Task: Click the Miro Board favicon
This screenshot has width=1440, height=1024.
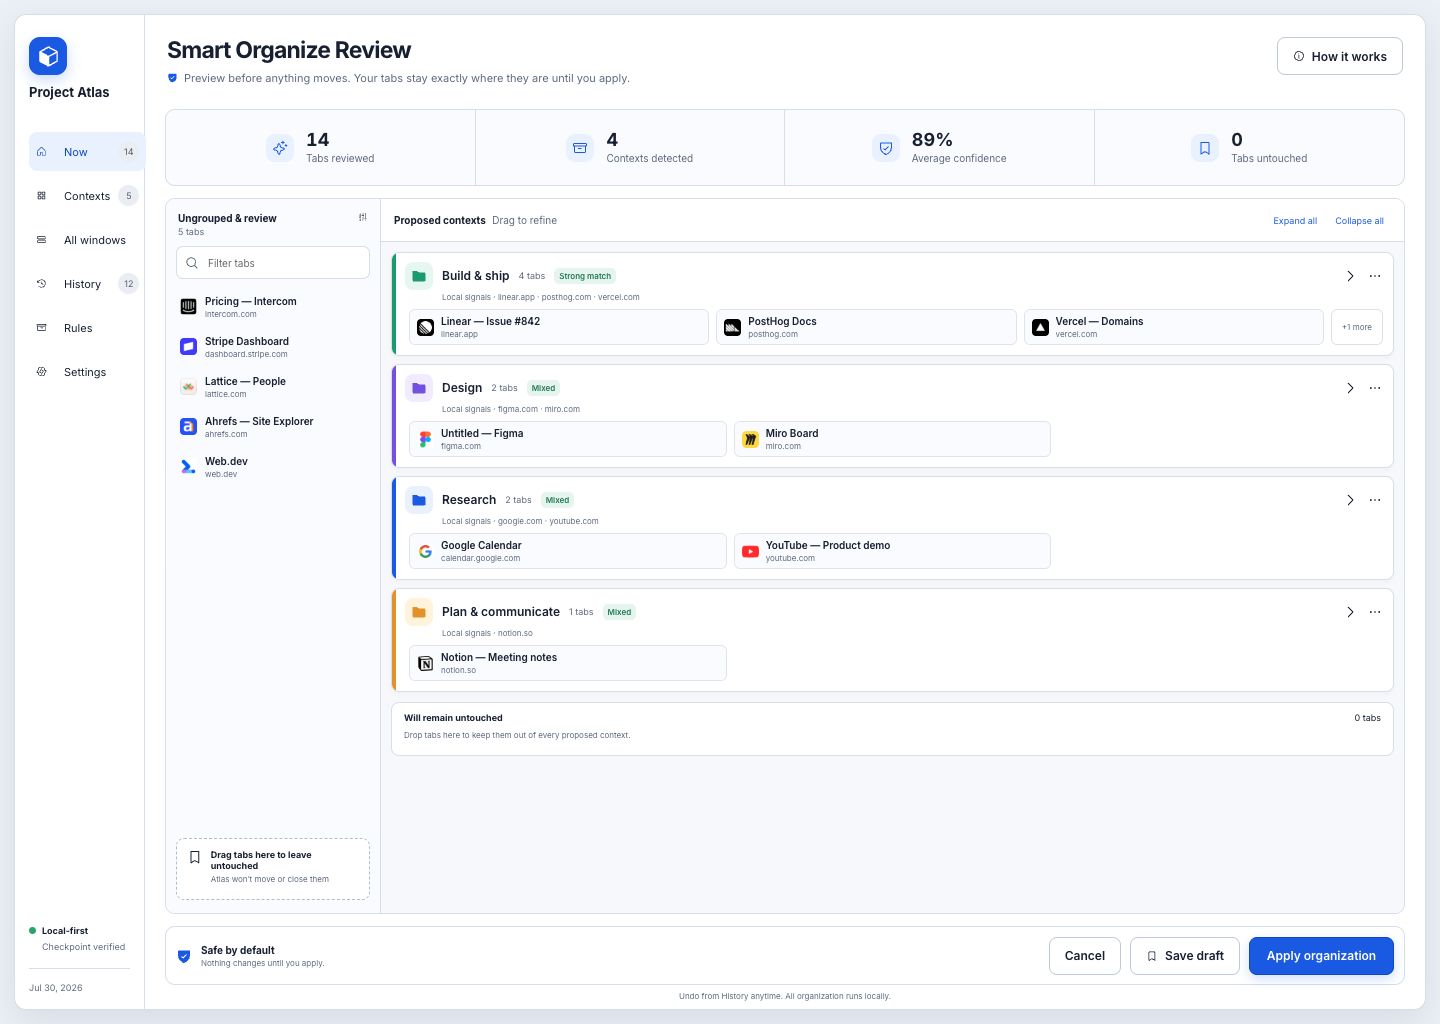Action: [x=750, y=439]
